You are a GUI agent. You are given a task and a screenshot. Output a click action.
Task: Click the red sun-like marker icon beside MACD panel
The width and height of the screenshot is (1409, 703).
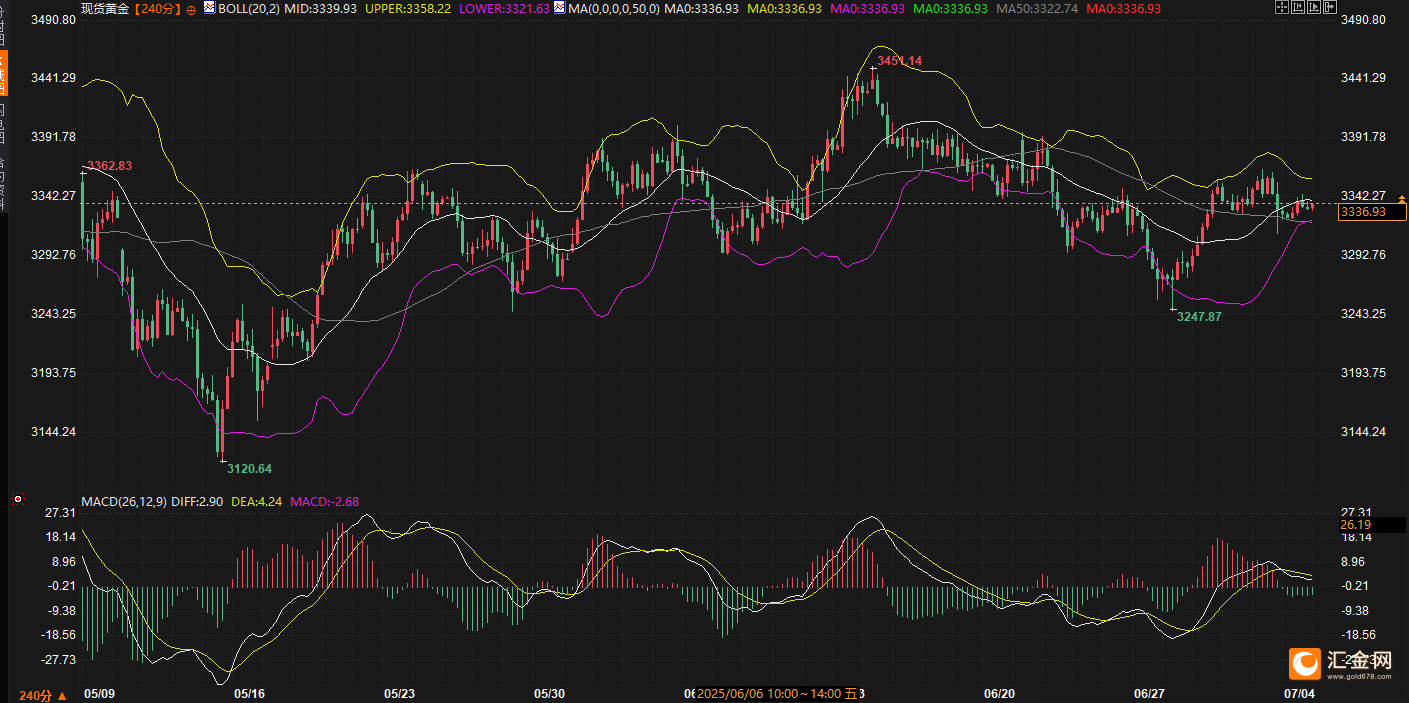tap(16, 498)
